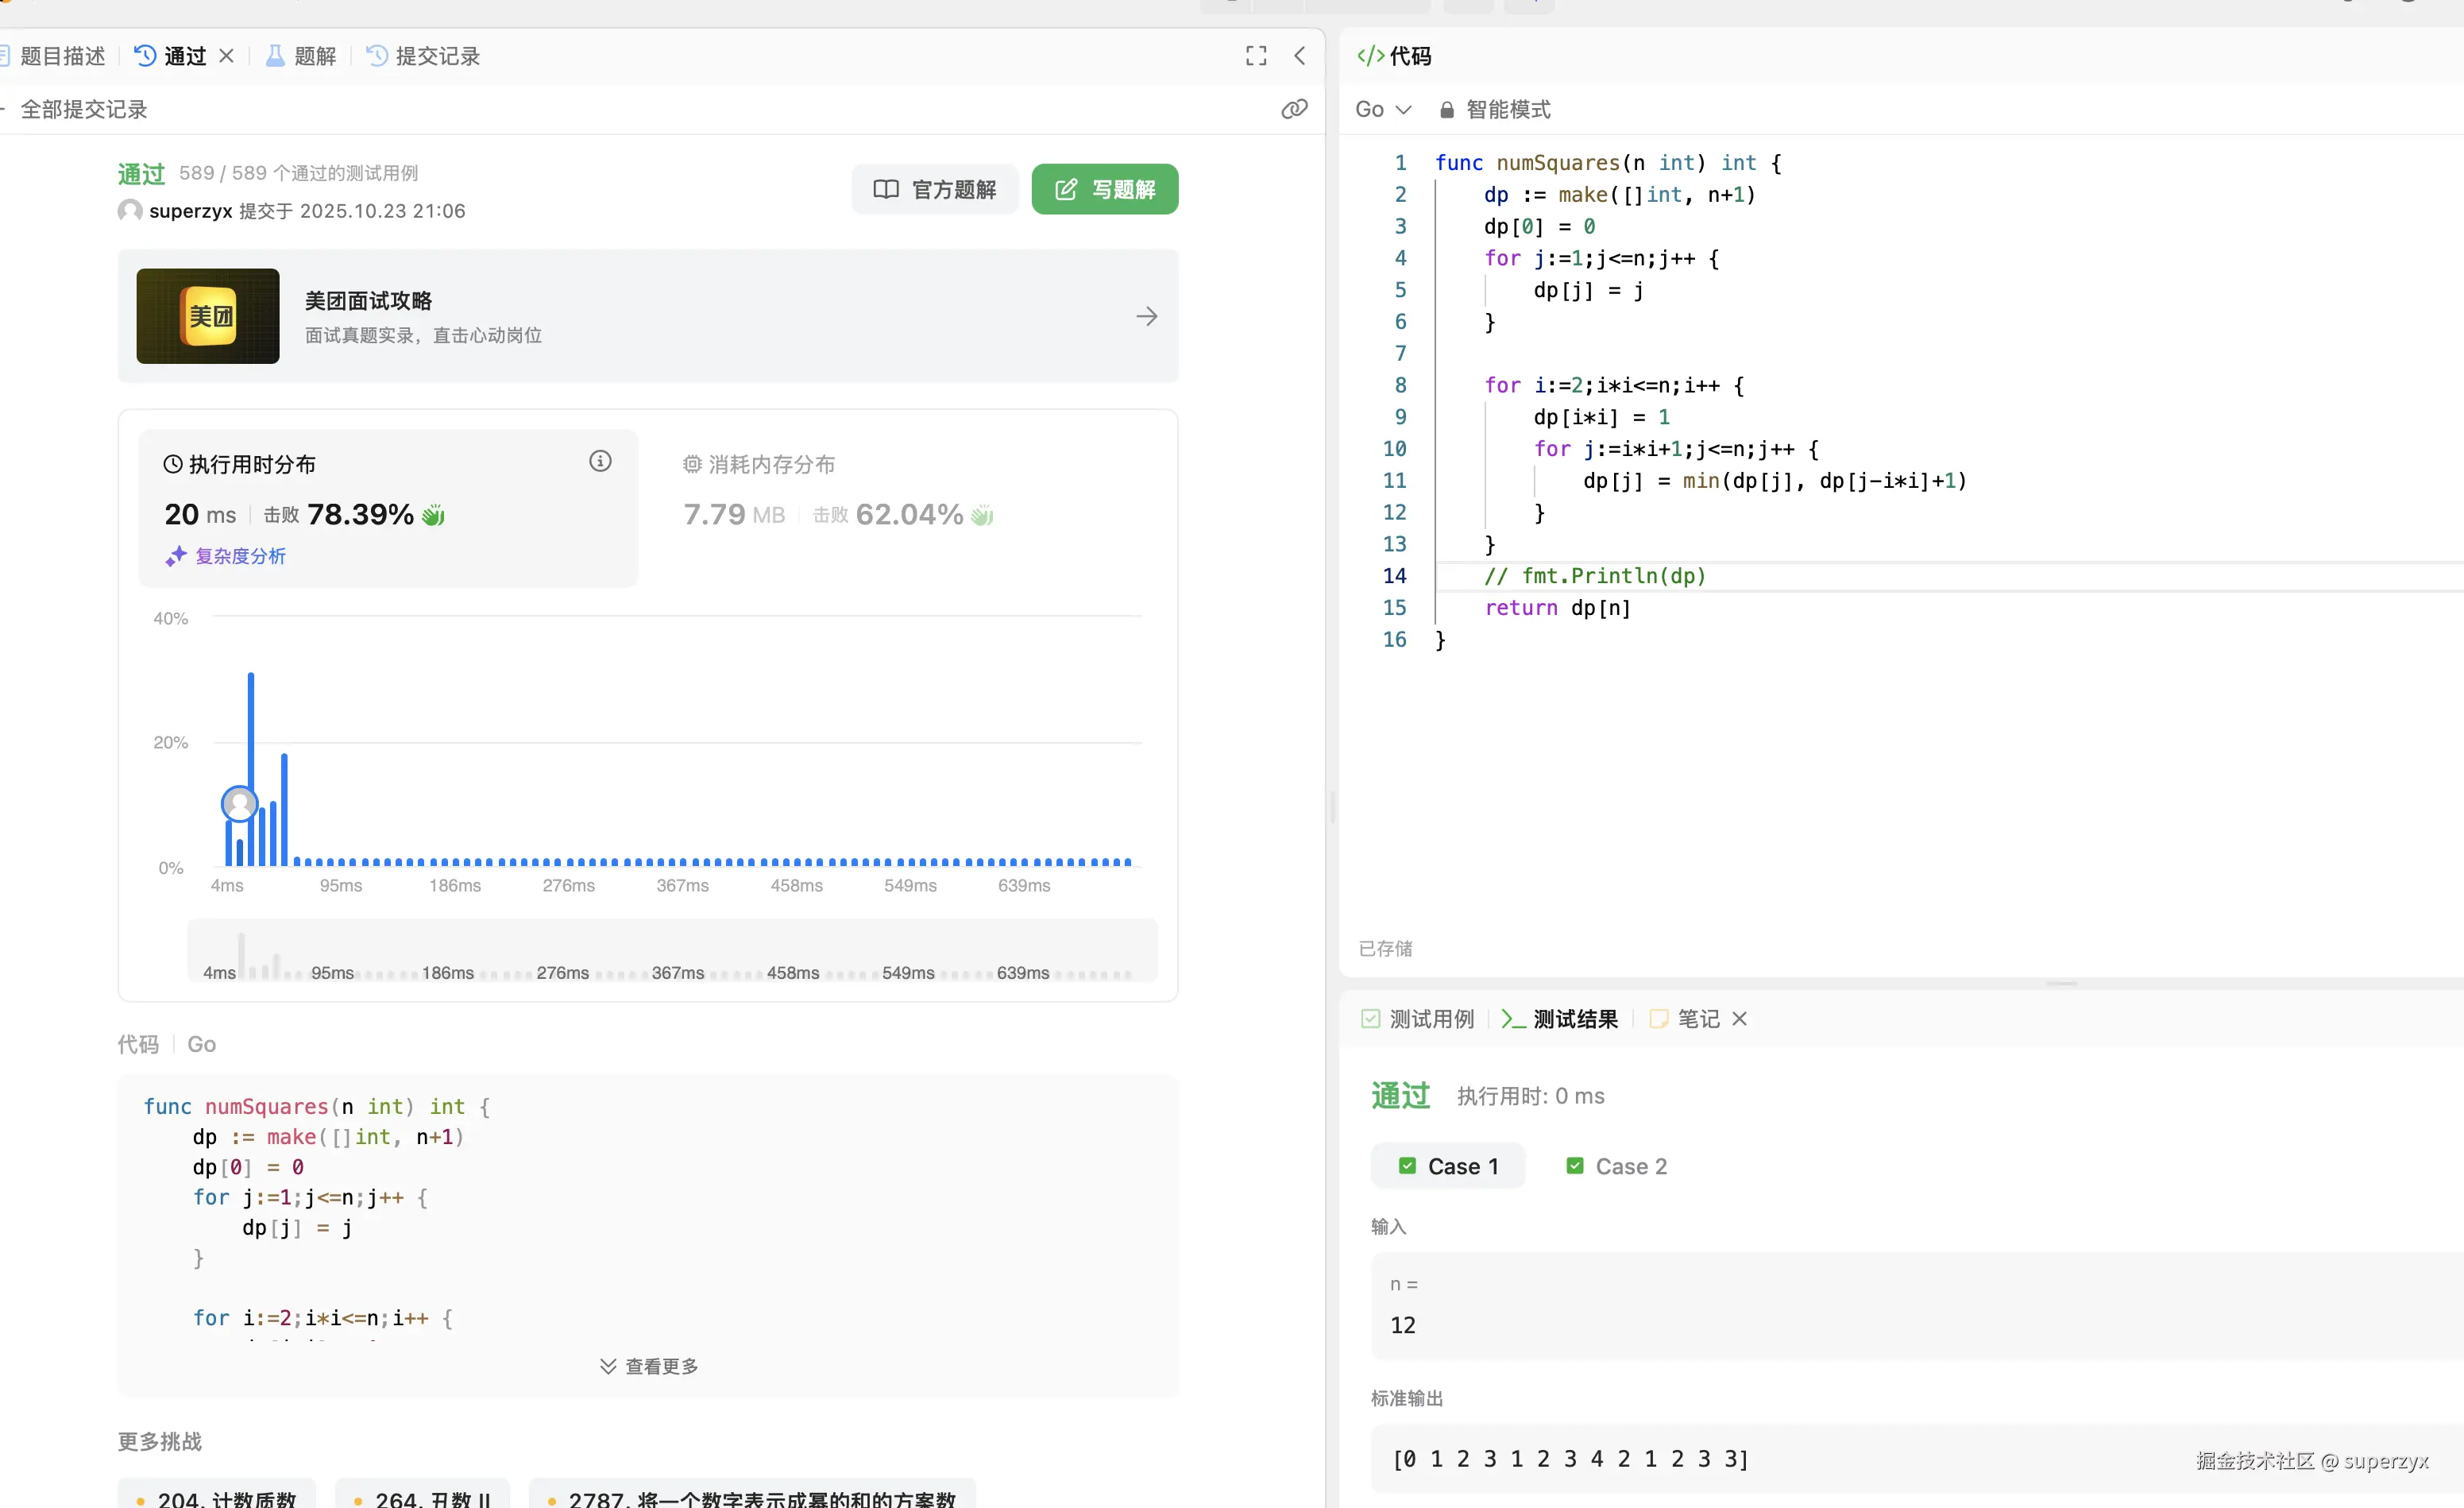Open the 笔记 notes tab
The image size is (2464, 1508).
click(x=1685, y=1018)
